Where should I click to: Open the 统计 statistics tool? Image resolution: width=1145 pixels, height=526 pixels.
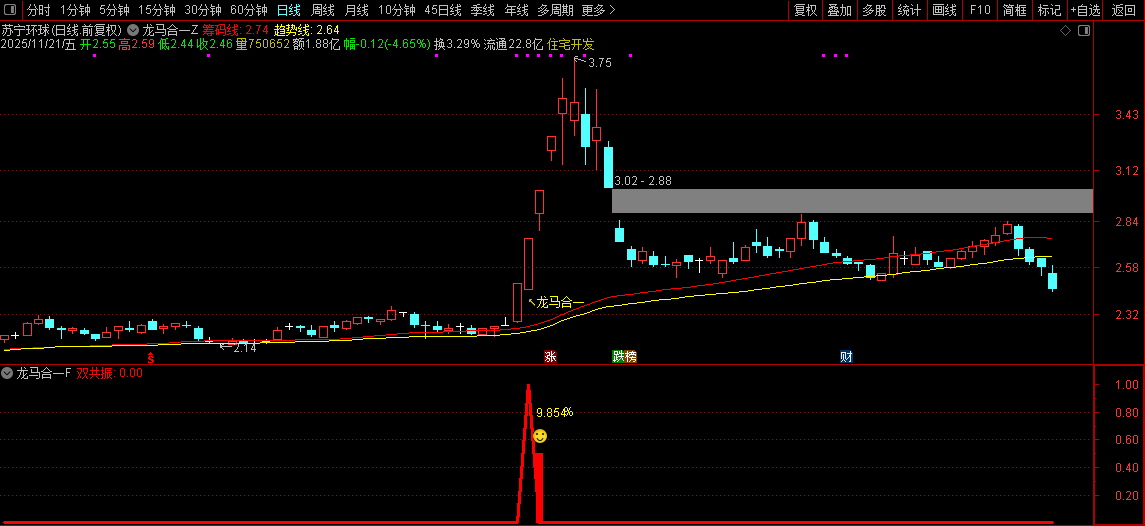(909, 10)
